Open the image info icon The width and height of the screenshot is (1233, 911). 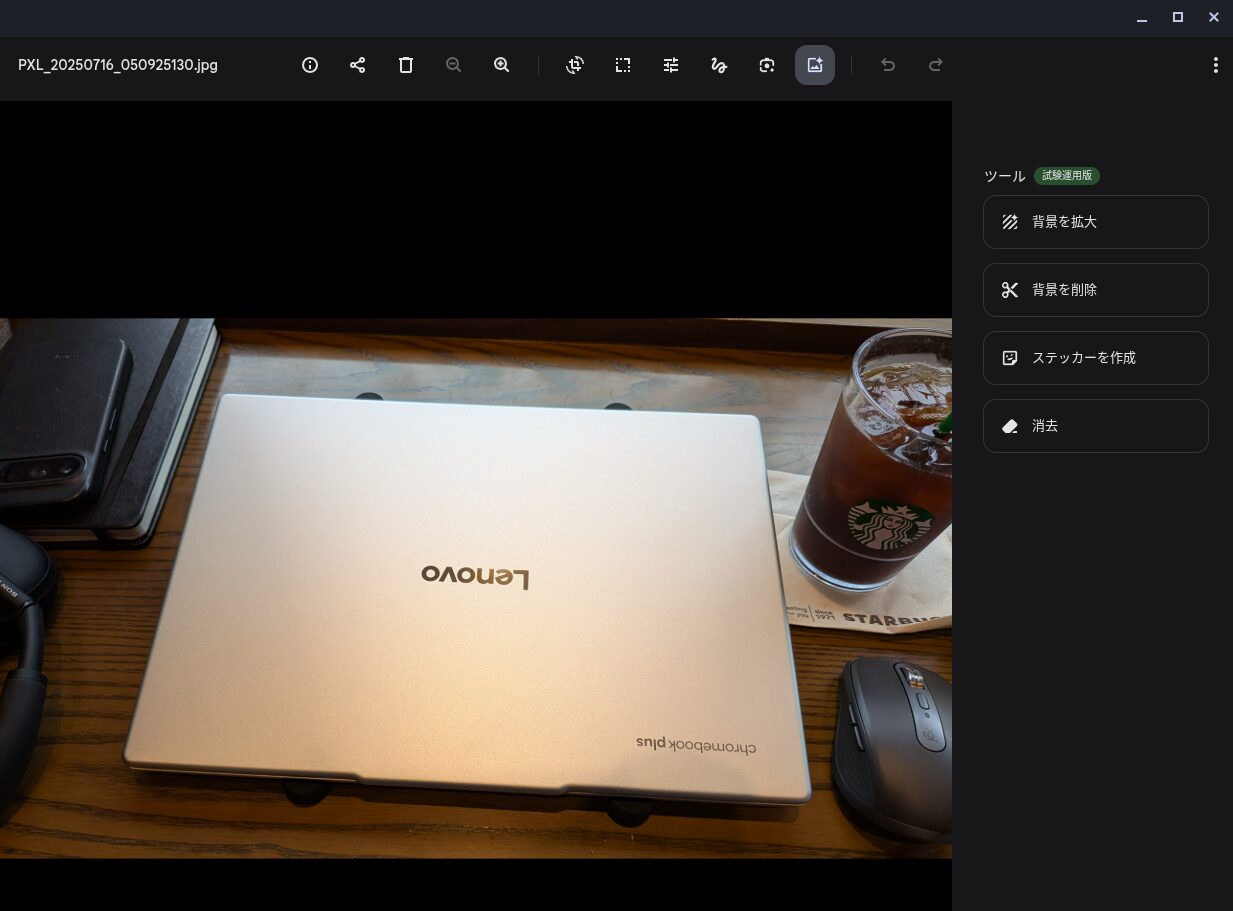tap(310, 65)
